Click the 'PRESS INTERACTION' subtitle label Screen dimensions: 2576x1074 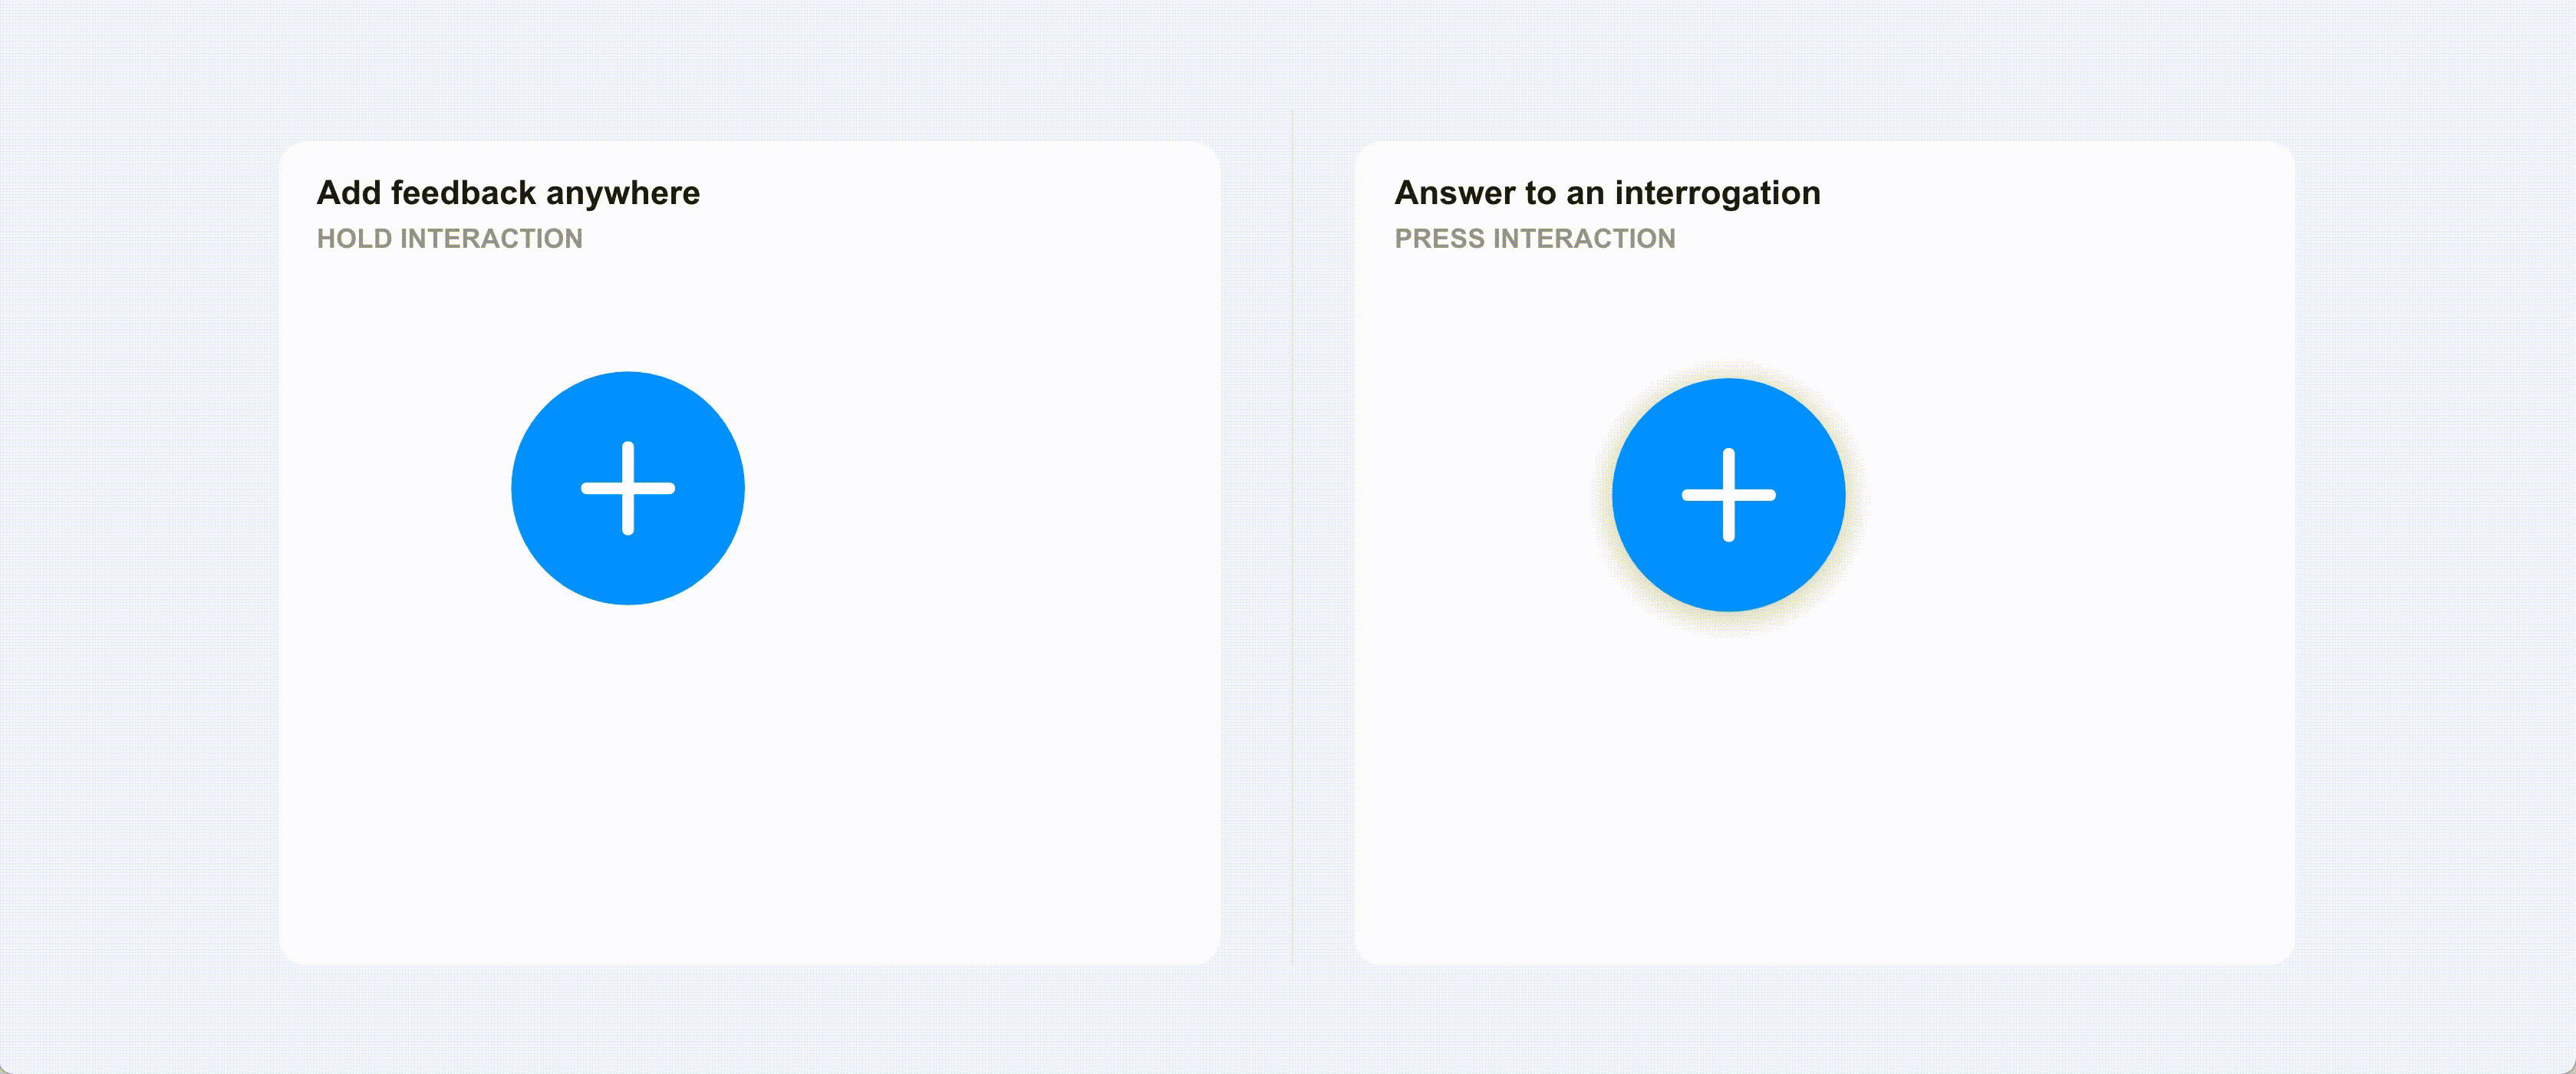tap(1535, 238)
